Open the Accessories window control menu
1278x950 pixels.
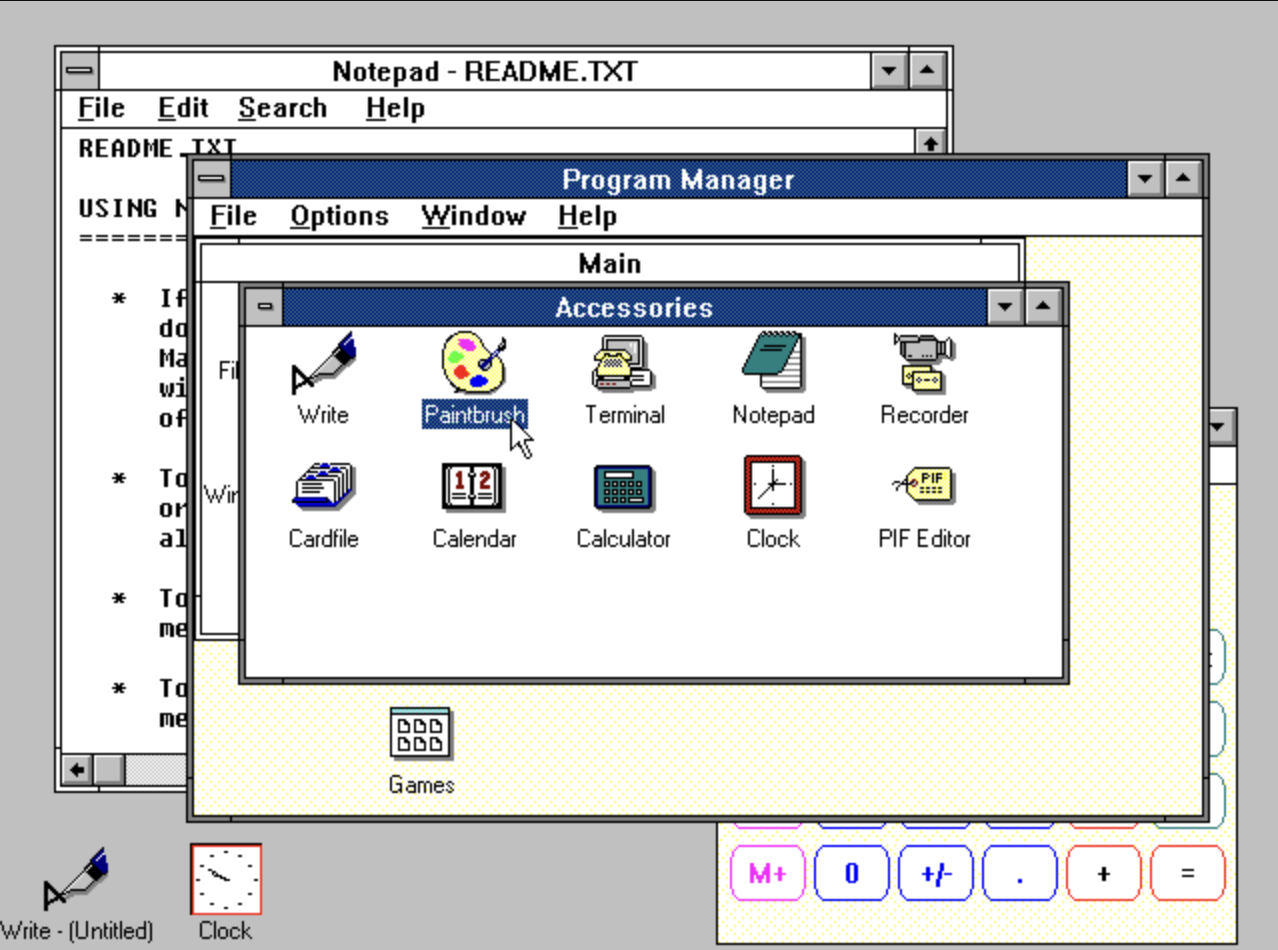(x=264, y=307)
